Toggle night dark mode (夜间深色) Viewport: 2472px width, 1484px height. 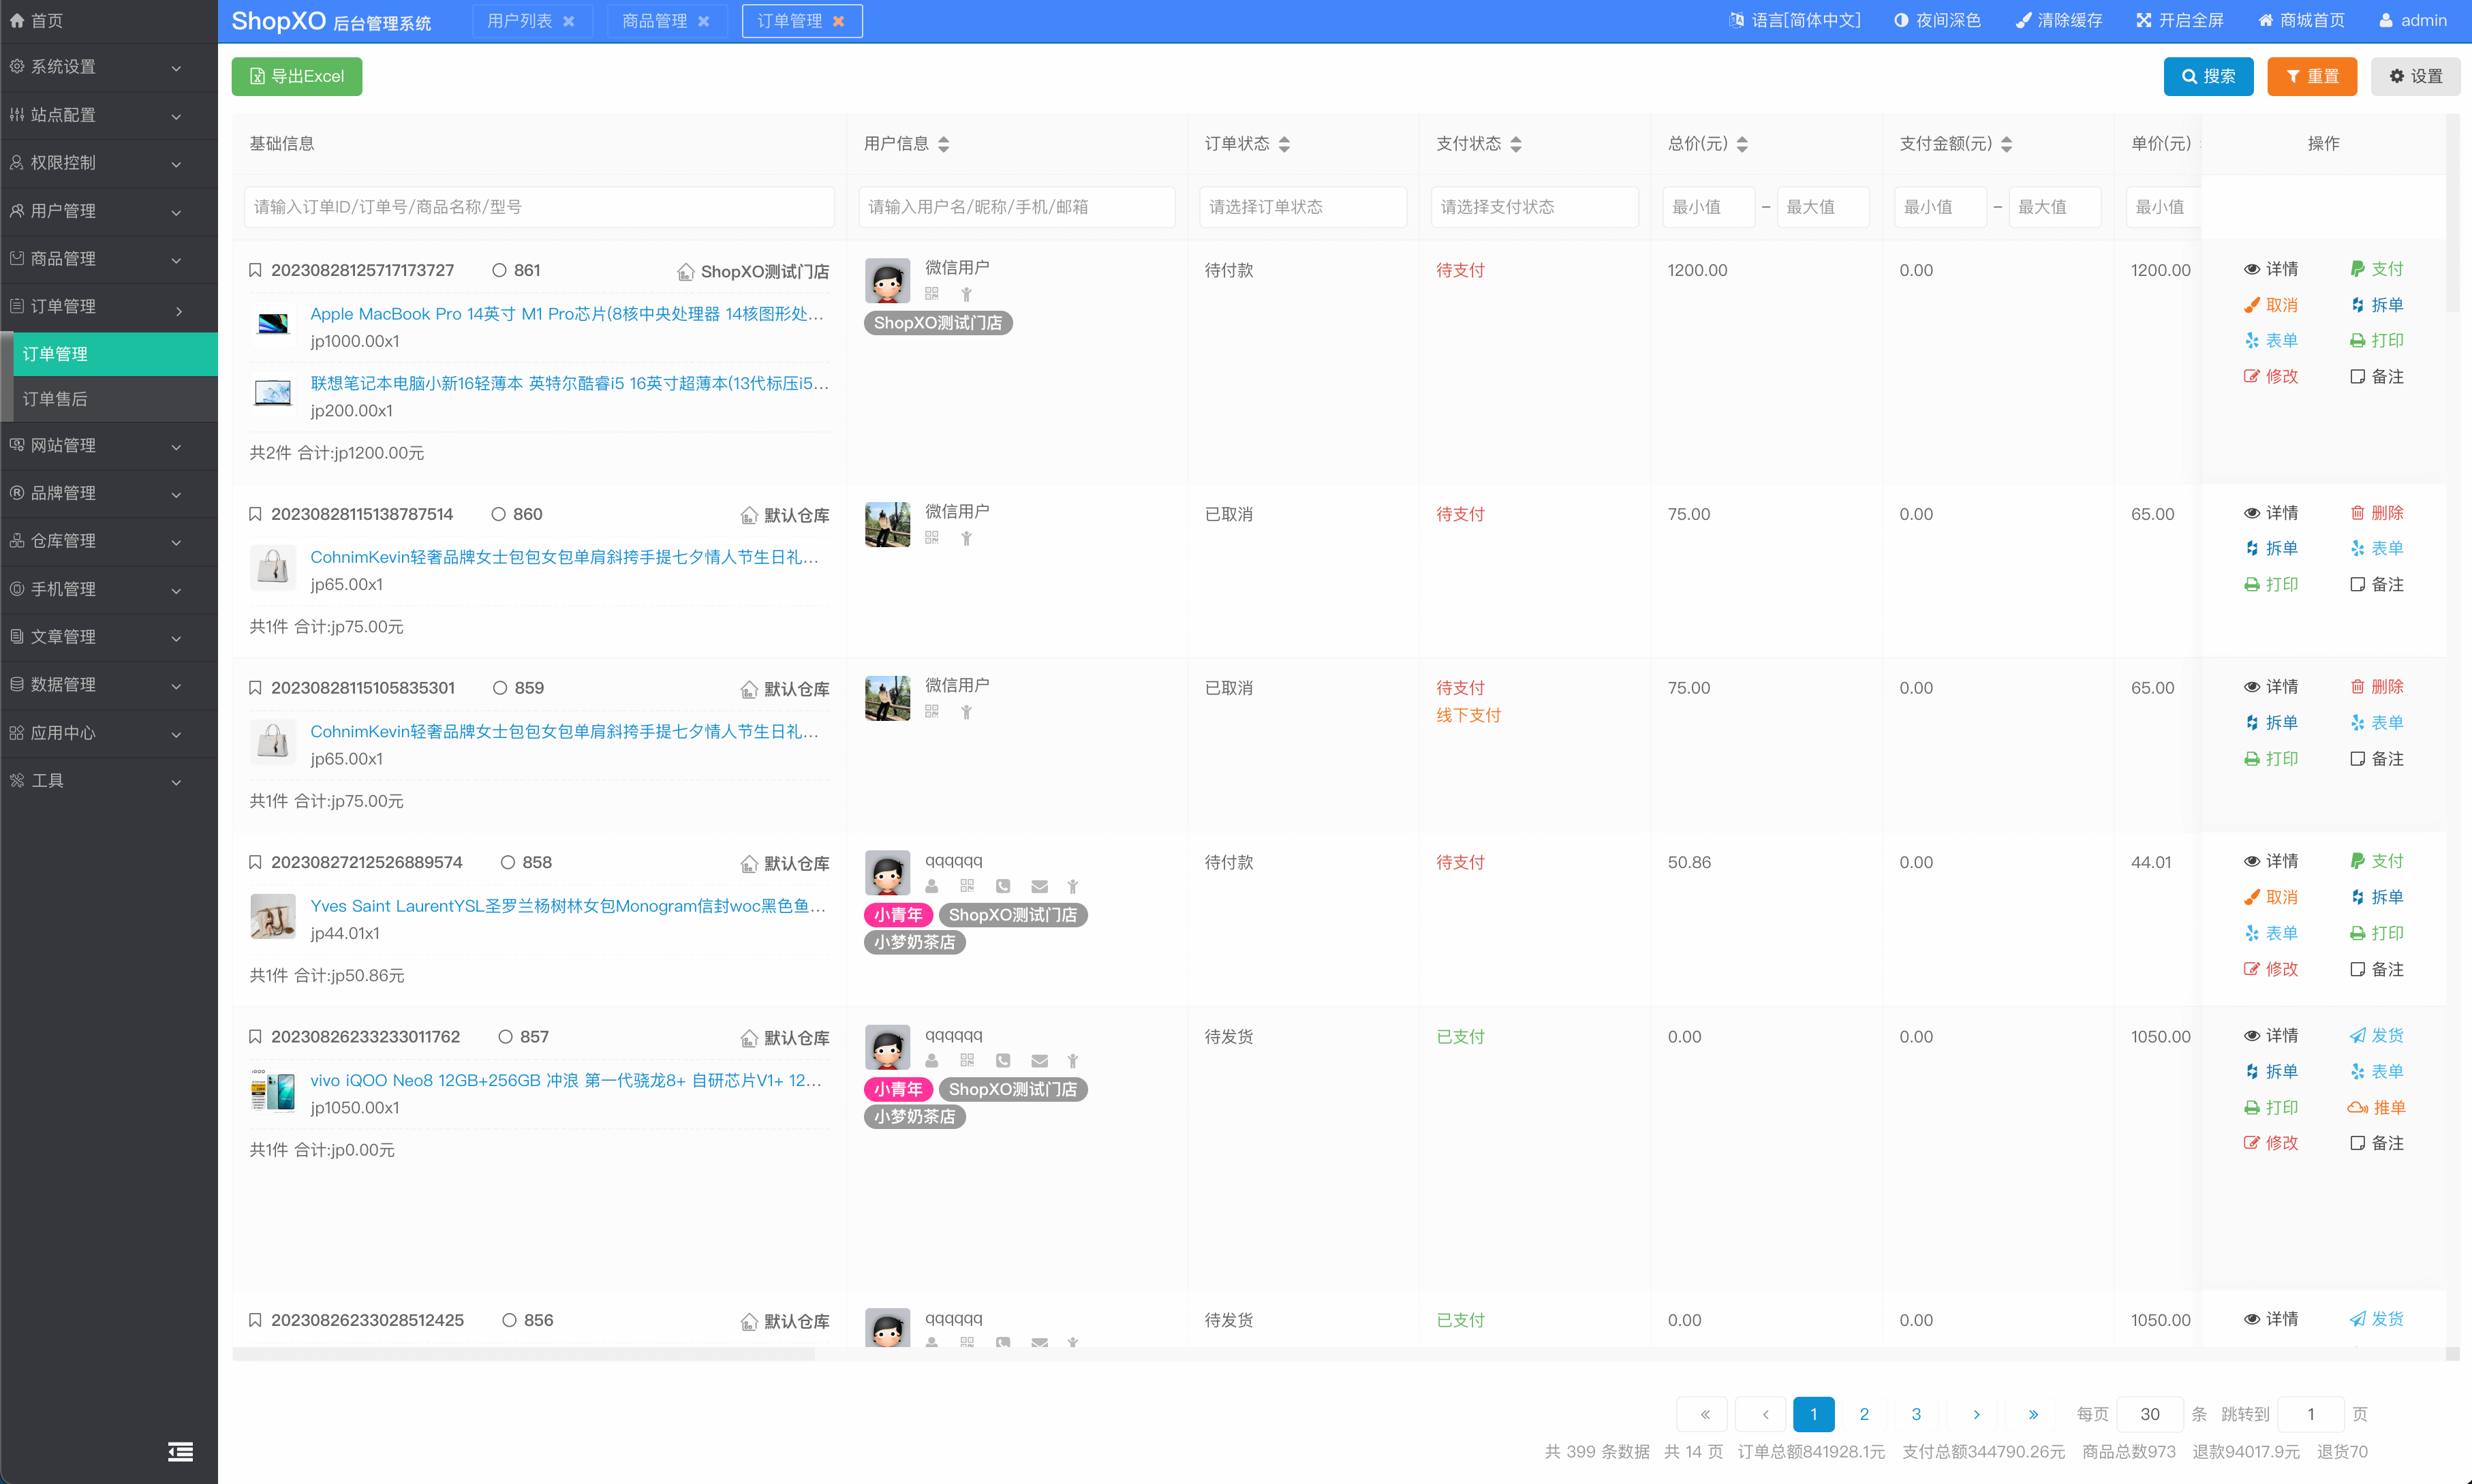click(1936, 20)
